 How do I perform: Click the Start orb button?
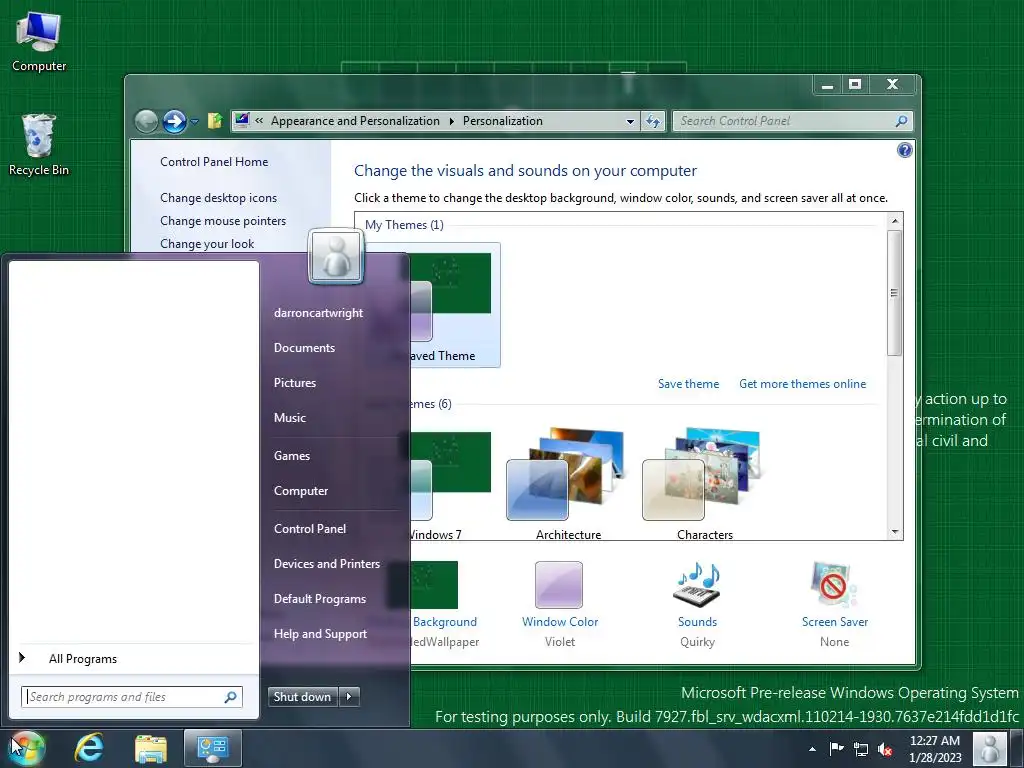pyautogui.click(x=26, y=748)
